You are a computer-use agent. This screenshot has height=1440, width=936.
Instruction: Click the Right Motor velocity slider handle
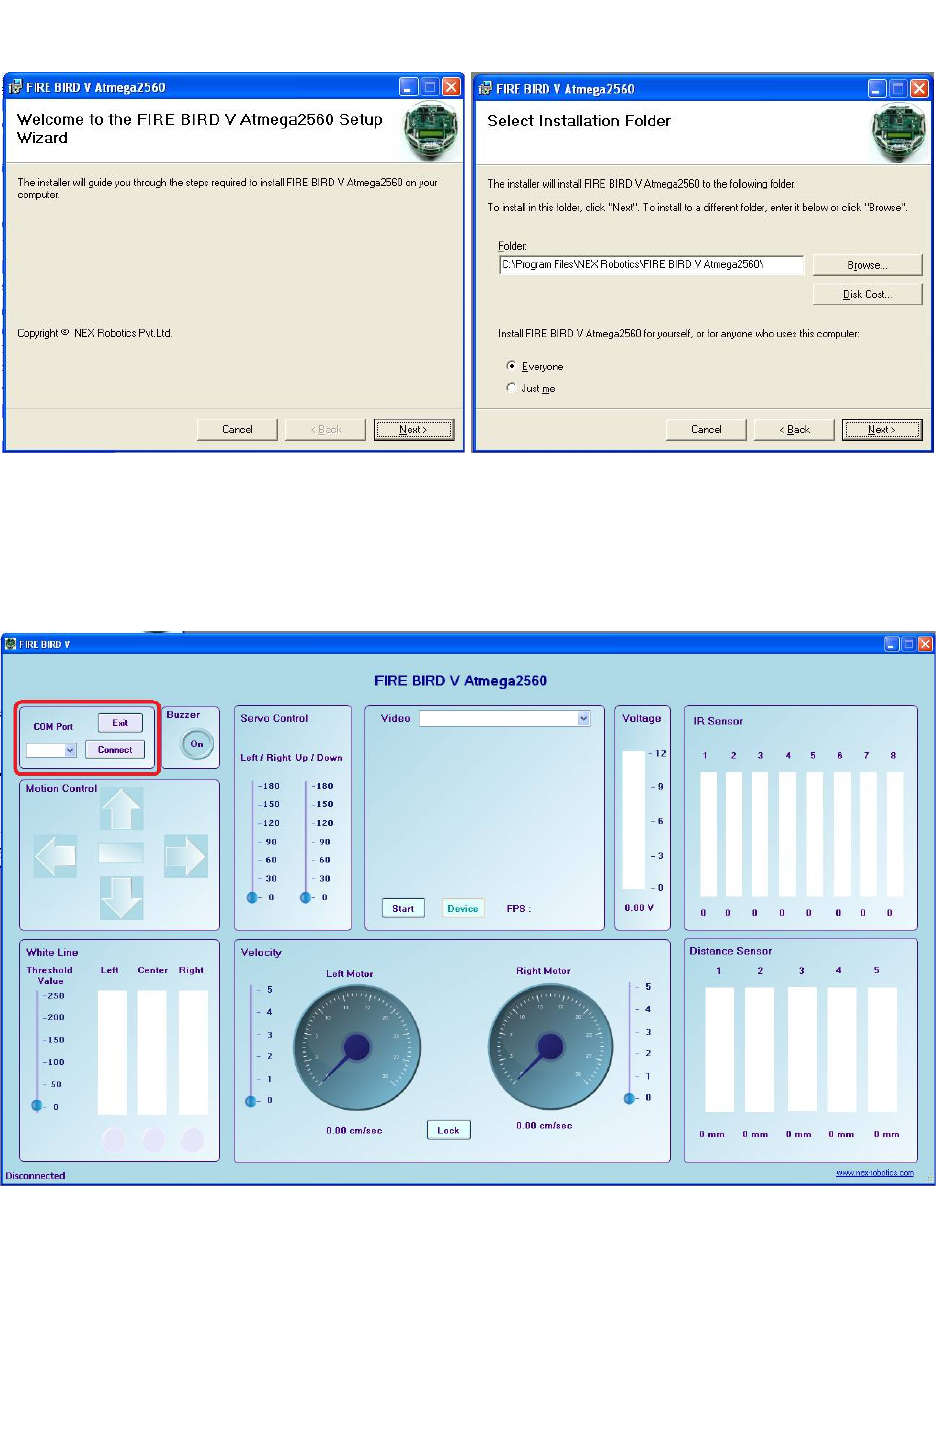coord(629,1098)
